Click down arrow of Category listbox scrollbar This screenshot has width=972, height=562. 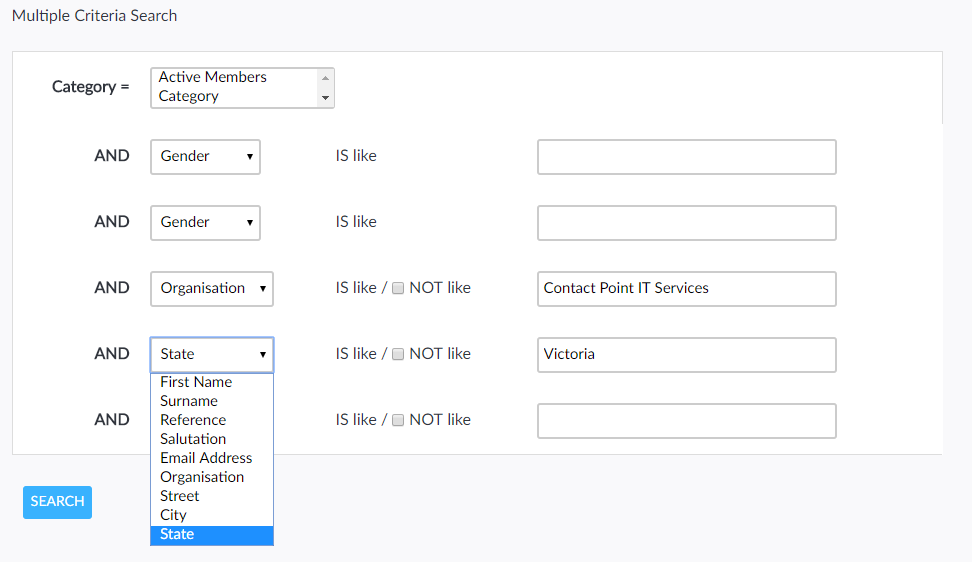tap(325, 98)
